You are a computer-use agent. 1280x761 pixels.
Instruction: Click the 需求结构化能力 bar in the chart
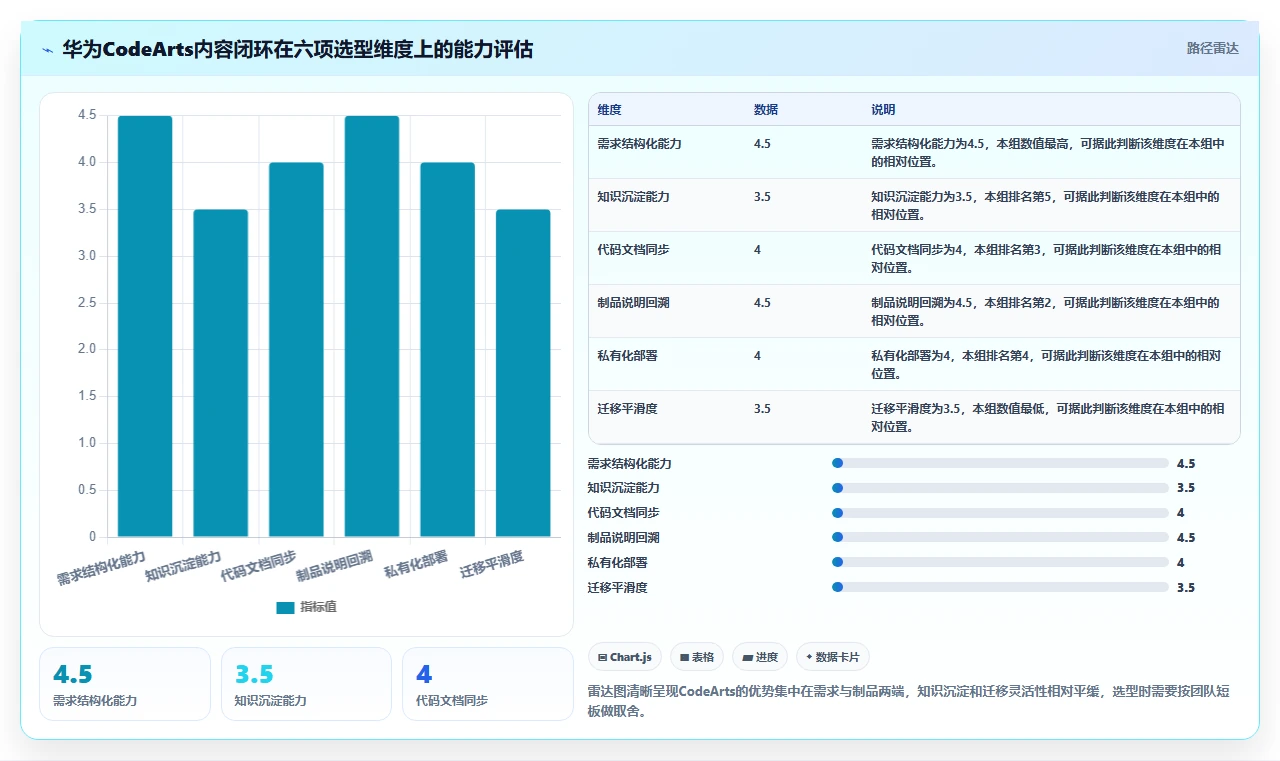tap(145, 326)
